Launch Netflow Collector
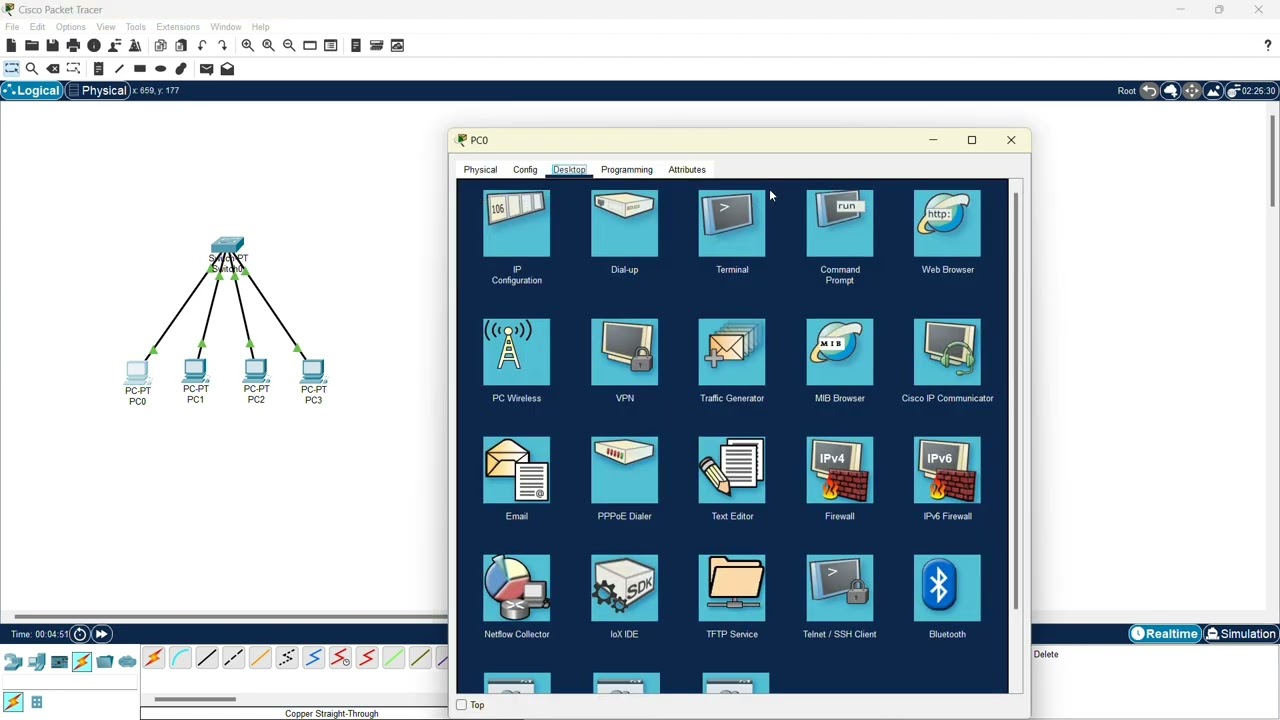Image resolution: width=1280 pixels, height=720 pixels. click(516, 588)
